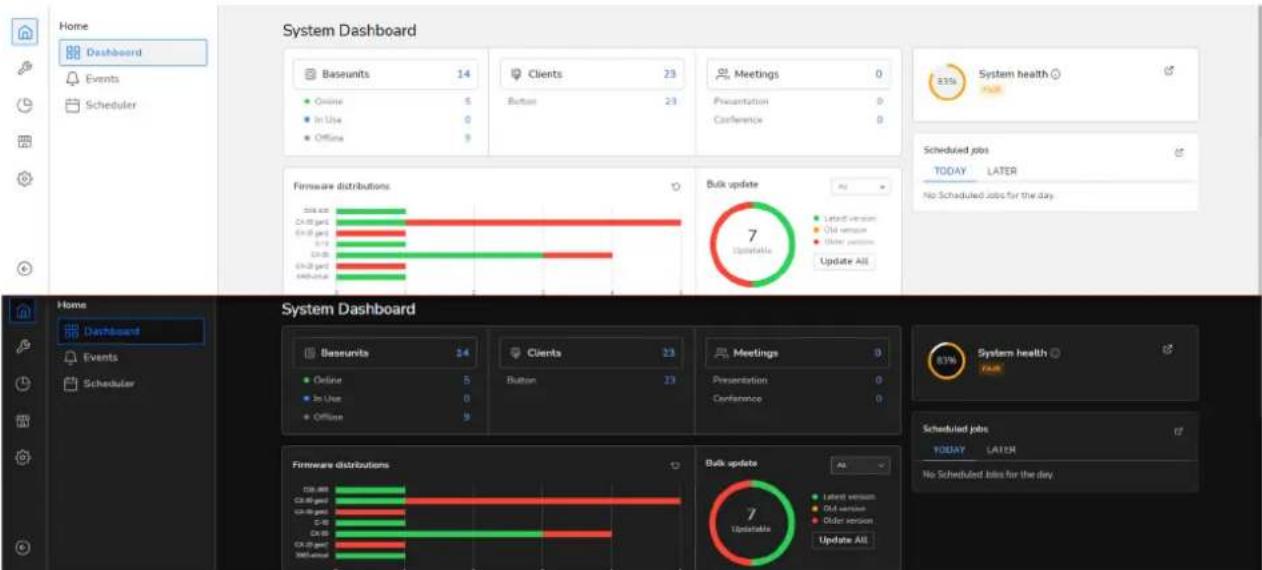
Task: Click Button row in light Clients card
Action: point(592,101)
